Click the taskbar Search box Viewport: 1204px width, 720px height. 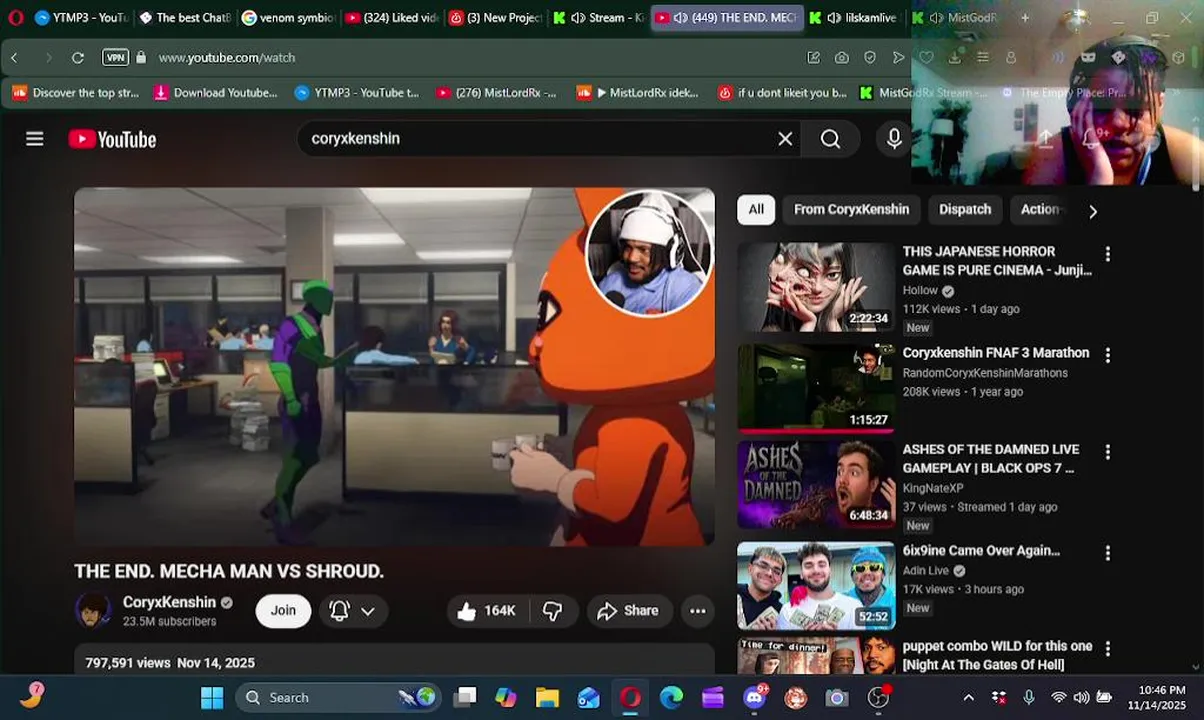(x=339, y=698)
